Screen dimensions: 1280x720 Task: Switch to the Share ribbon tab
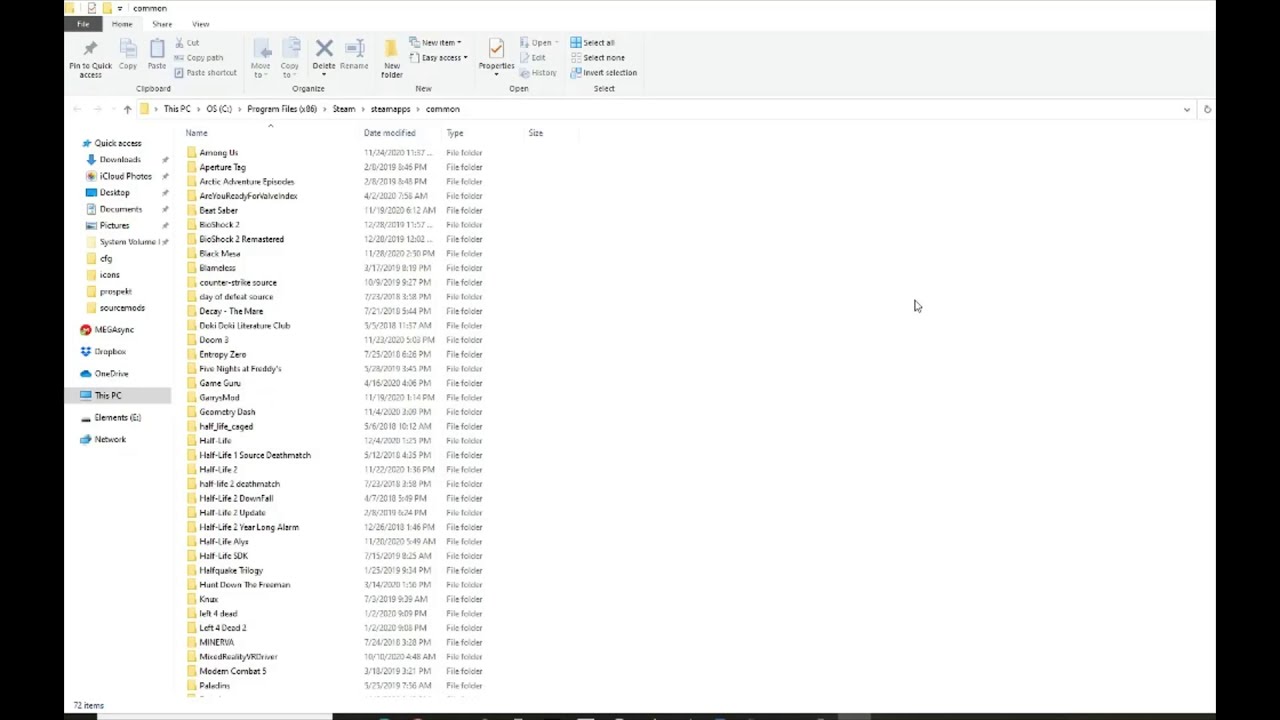coord(162,24)
